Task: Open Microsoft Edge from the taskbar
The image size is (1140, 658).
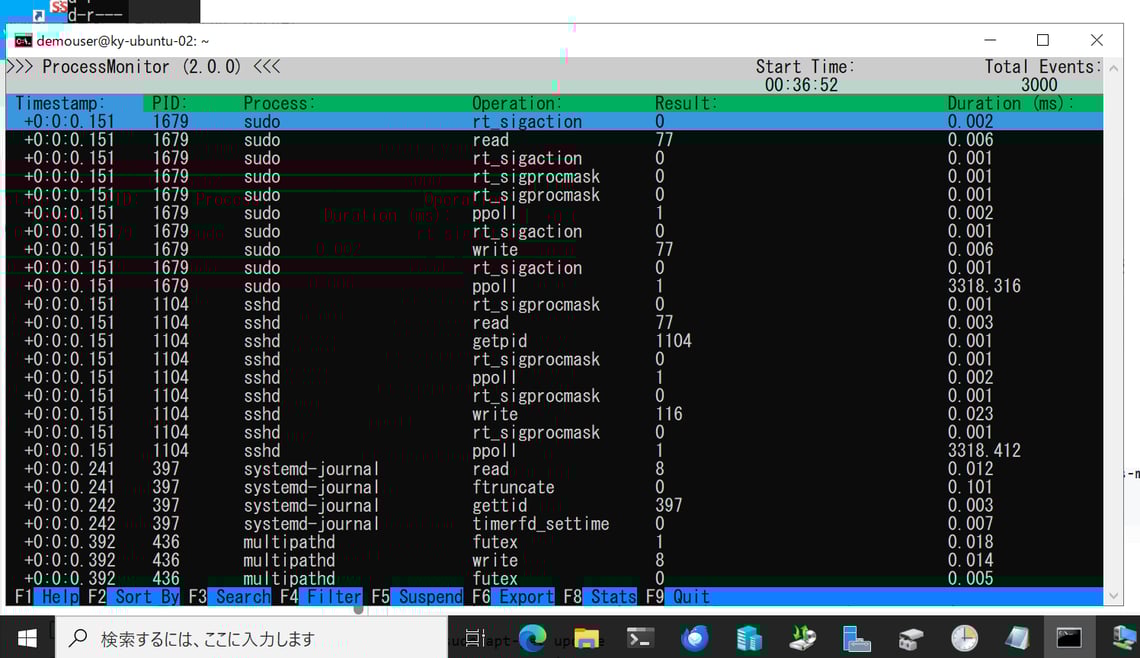Action: tap(532, 637)
